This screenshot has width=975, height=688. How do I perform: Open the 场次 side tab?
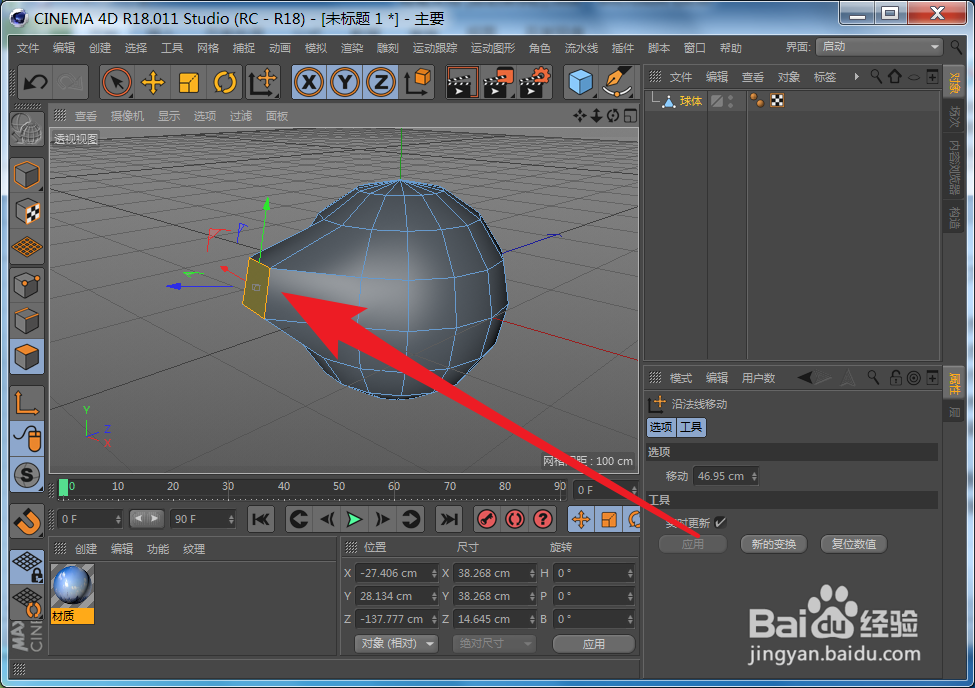pyautogui.click(x=954, y=116)
